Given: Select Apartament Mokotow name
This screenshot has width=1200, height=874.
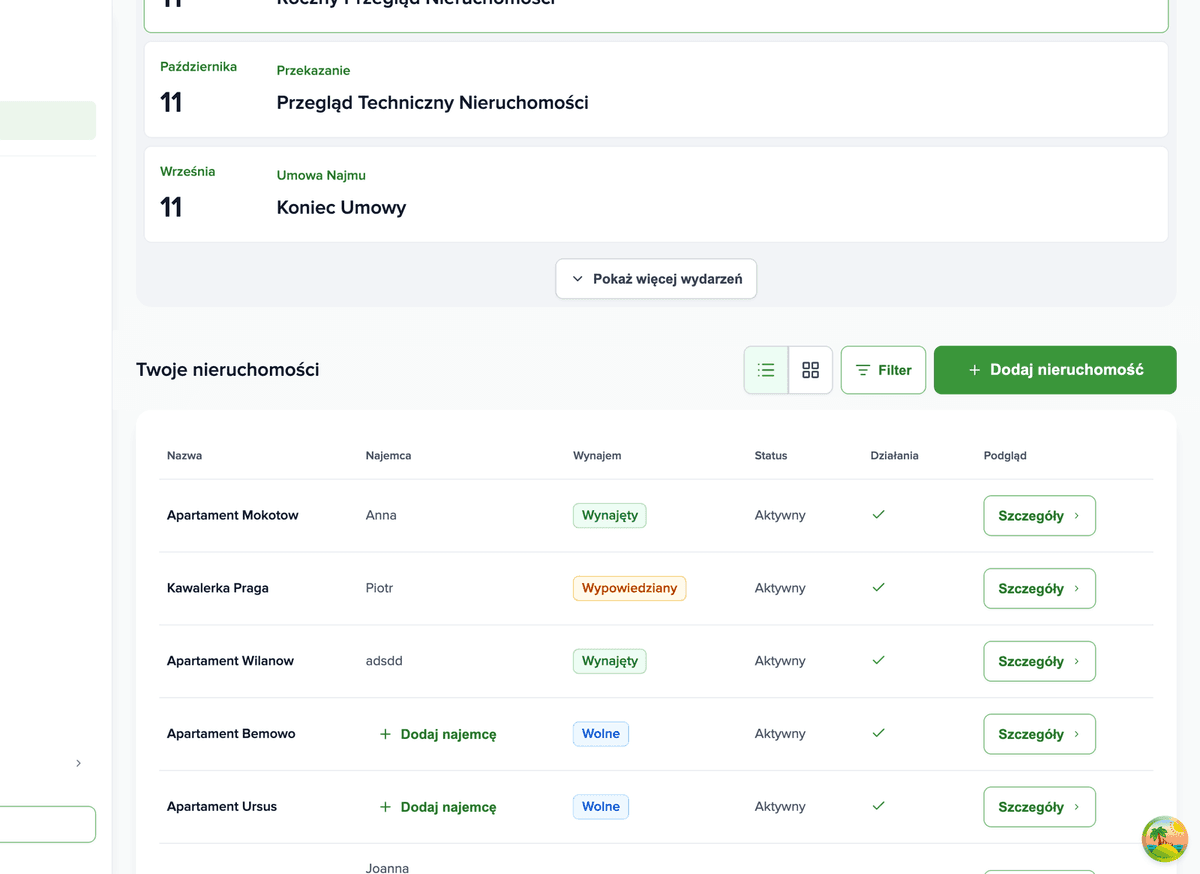Looking at the screenshot, I should coord(233,516).
